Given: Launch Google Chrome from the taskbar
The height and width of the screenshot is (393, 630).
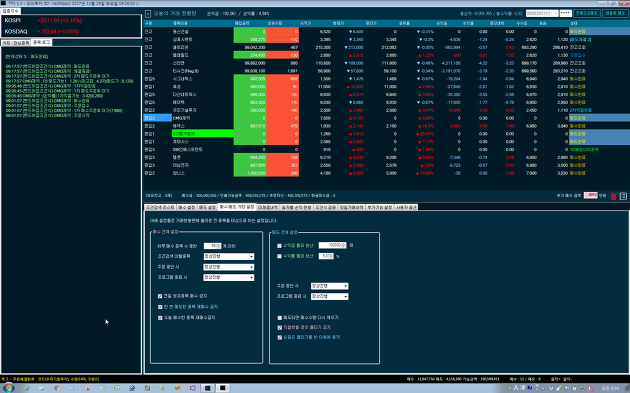Looking at the screenshot, I should tap(57, 388).
